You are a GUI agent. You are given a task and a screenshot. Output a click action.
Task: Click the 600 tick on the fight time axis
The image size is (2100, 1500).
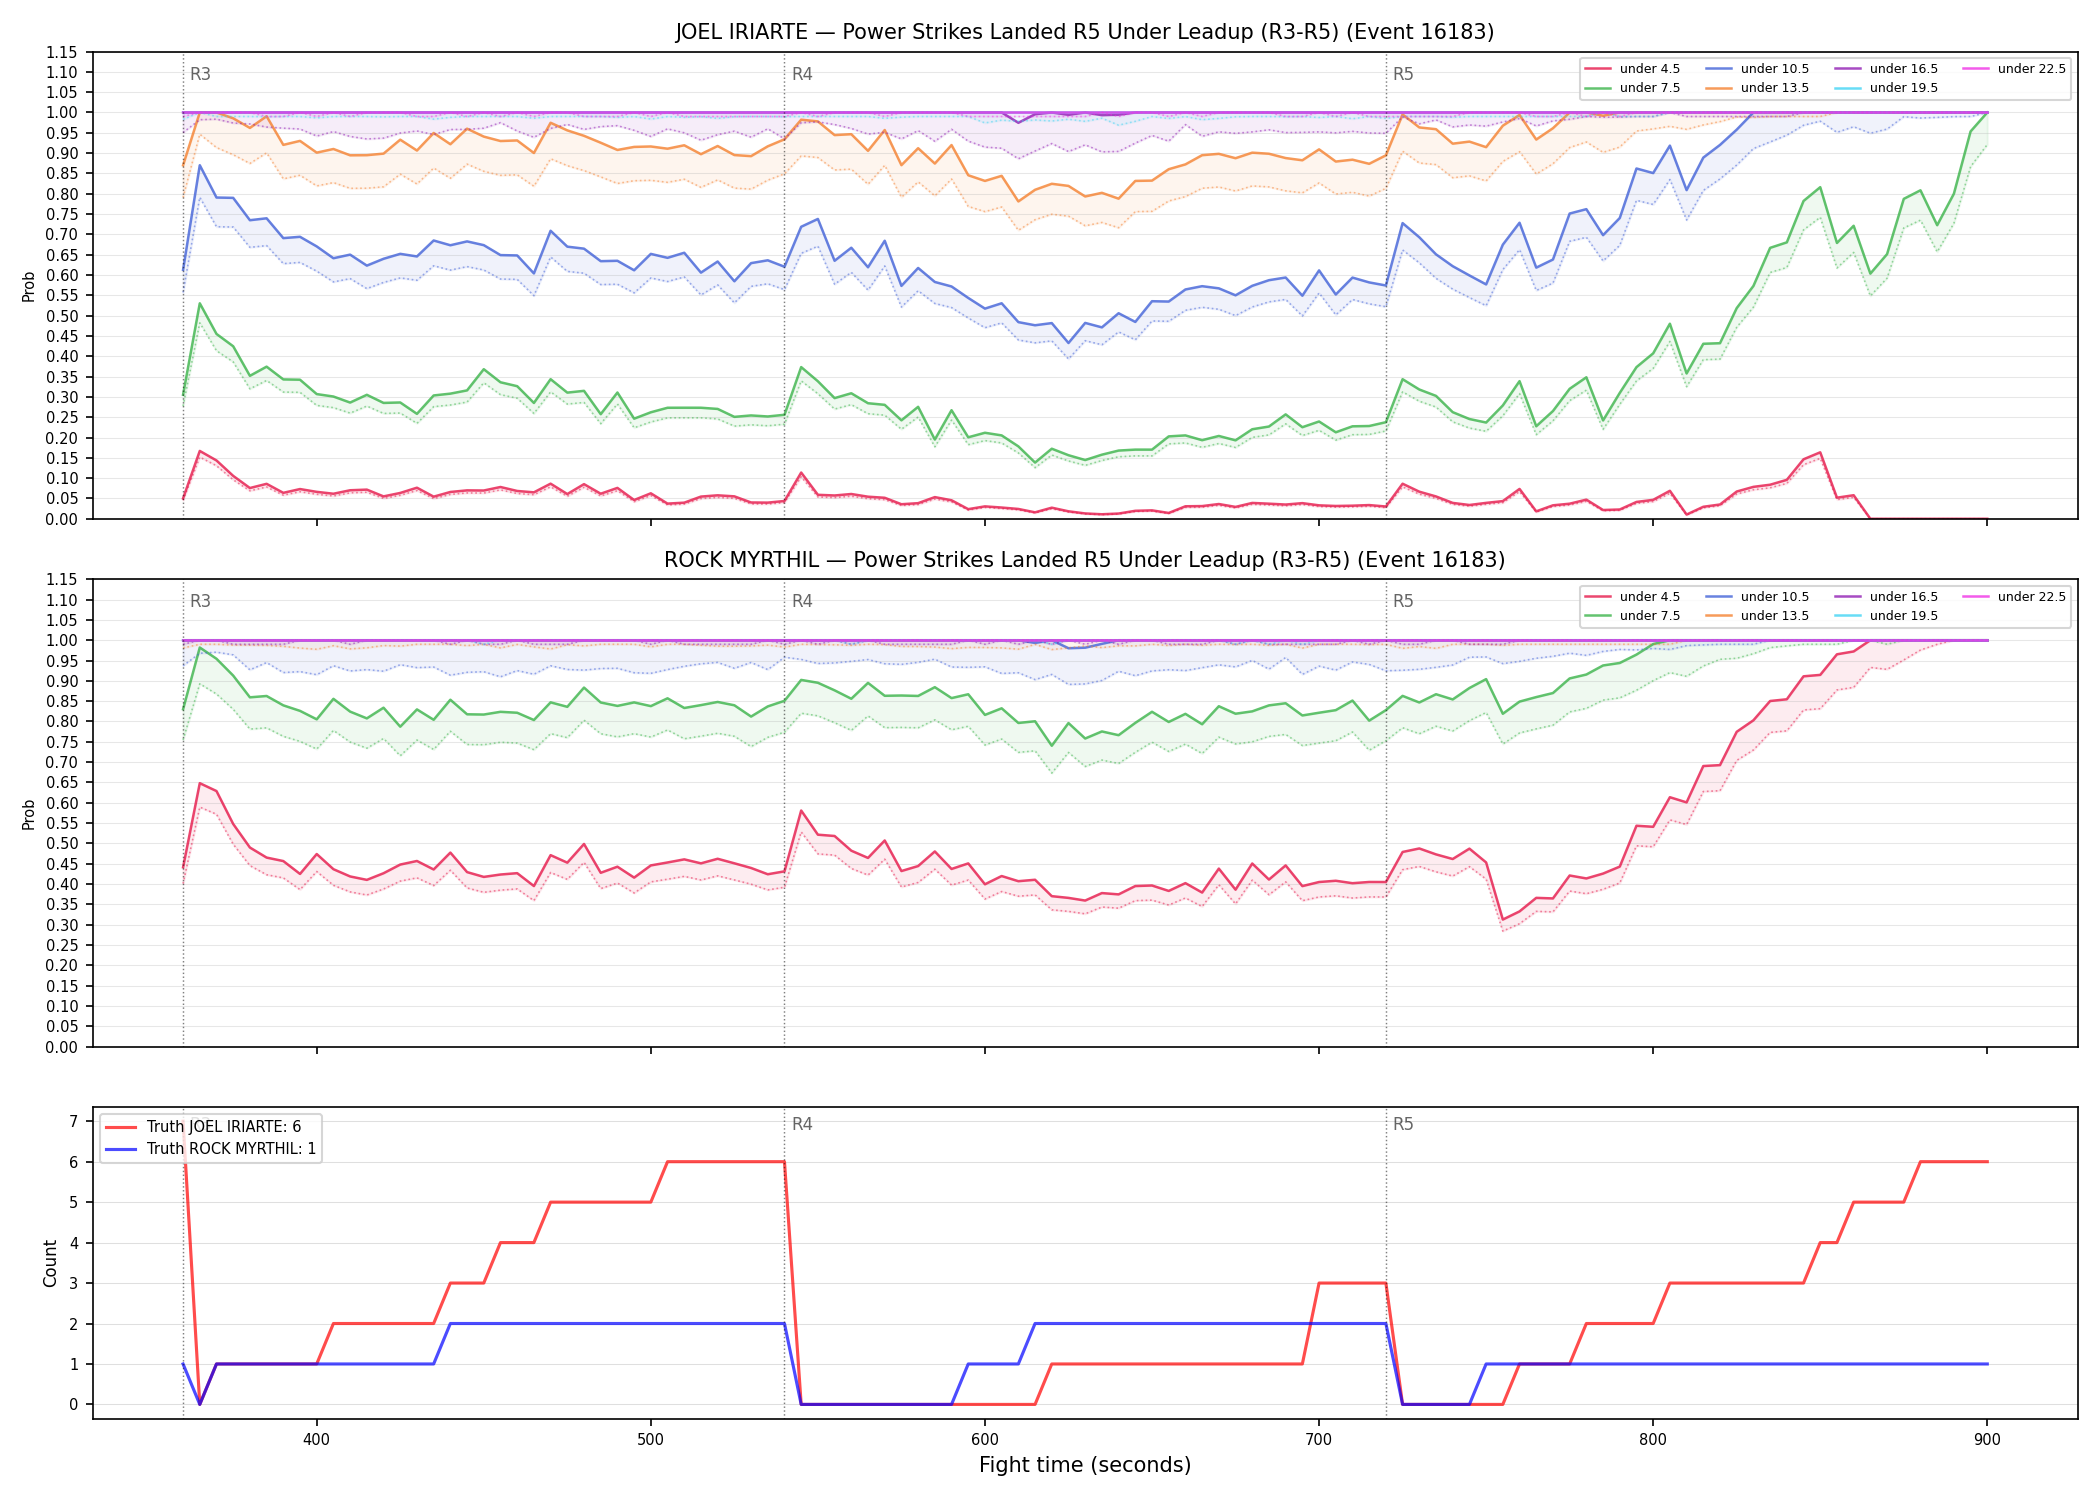(985, 1438)
